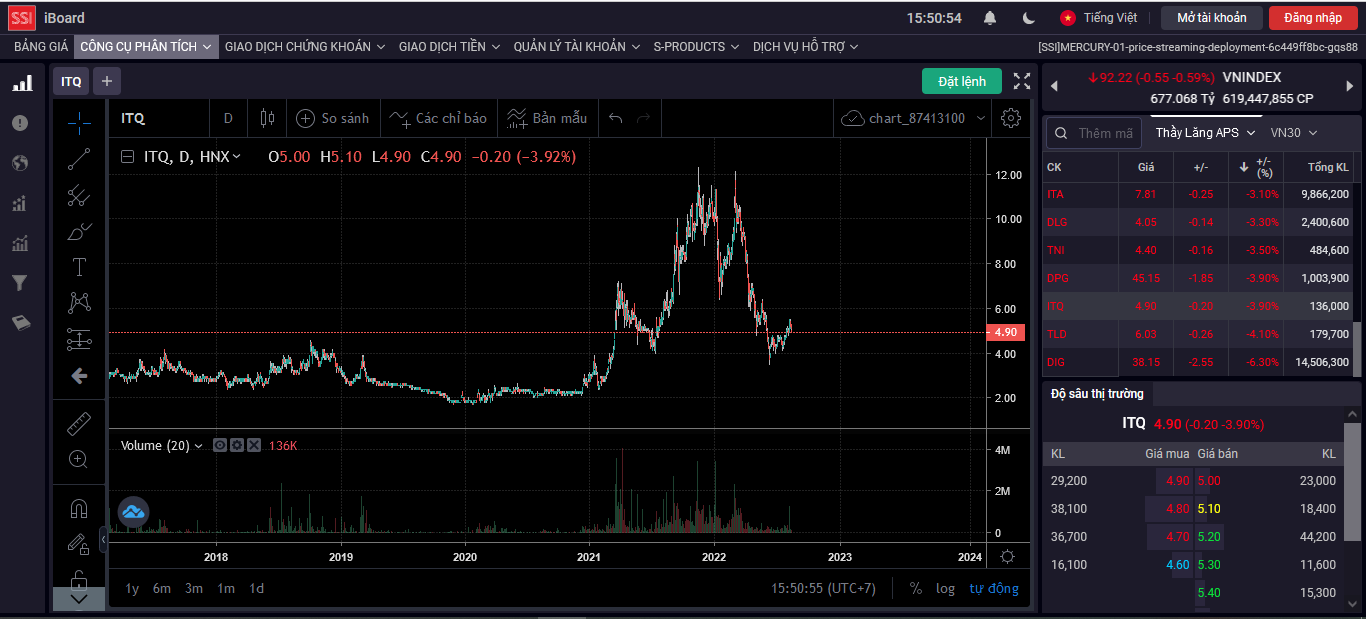Open CÔNG CỤ PHÂN TÍCH menu
The width and height of the screenshot is (1366, 619).
(146, 46)
